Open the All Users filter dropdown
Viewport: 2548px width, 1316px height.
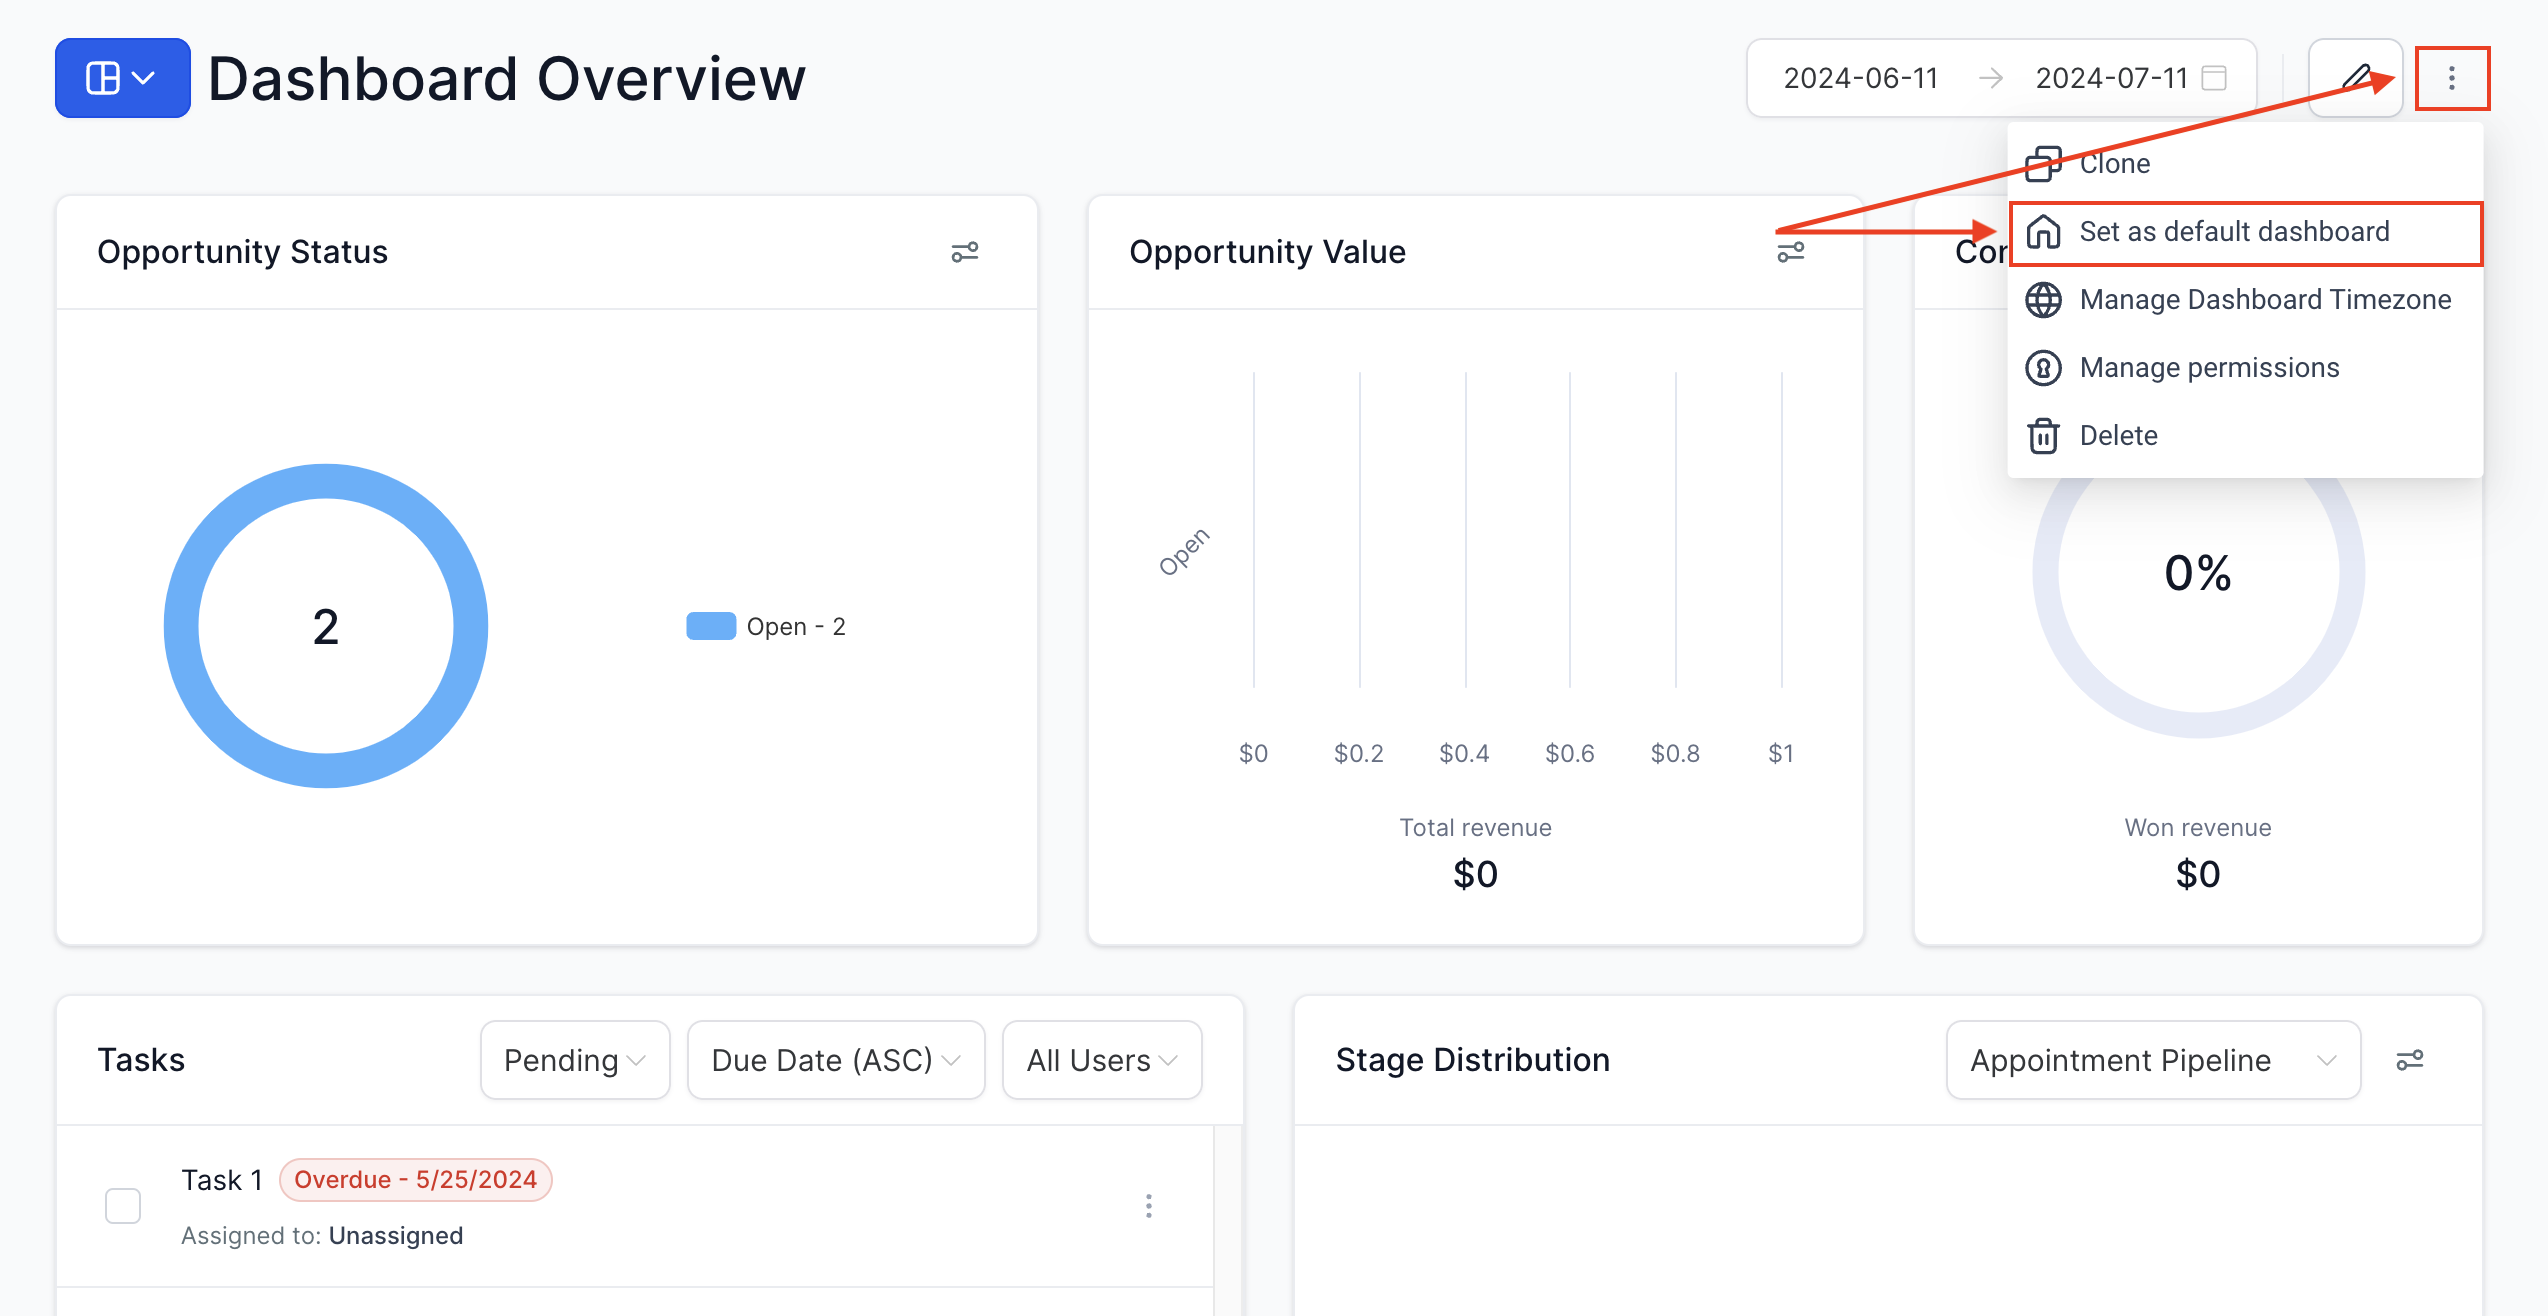tap(1100, 1060)
